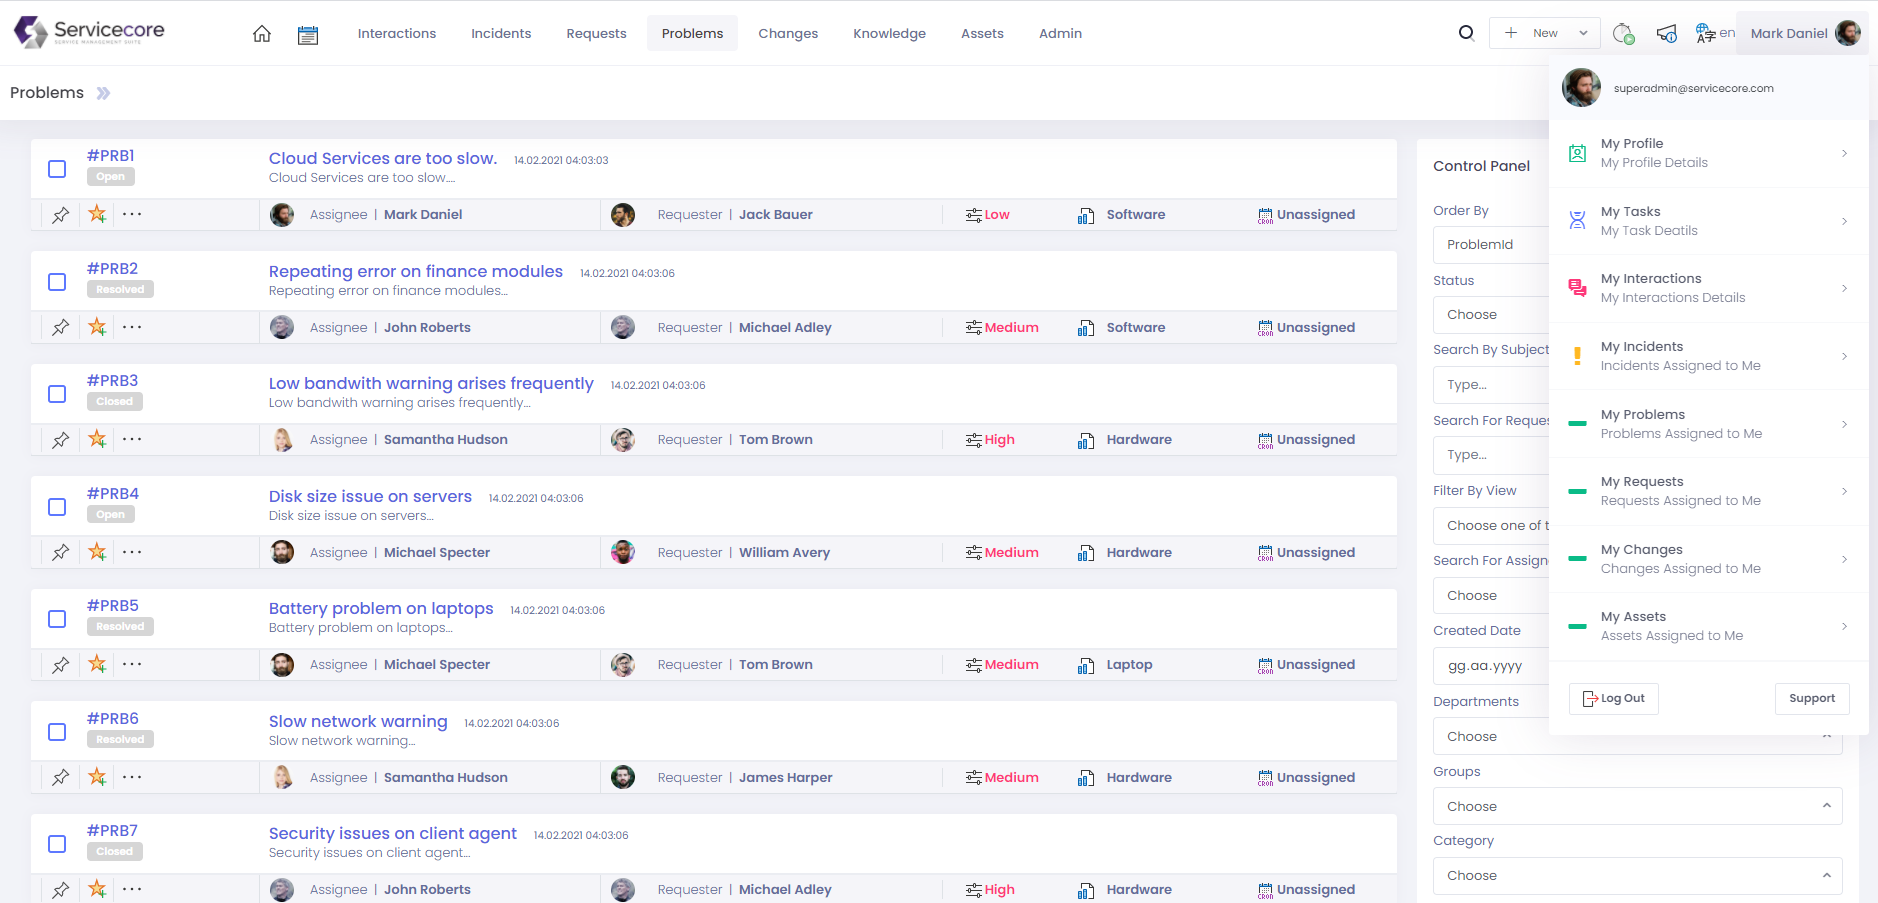Click the Created Date input field

[x=1490, y=666]
